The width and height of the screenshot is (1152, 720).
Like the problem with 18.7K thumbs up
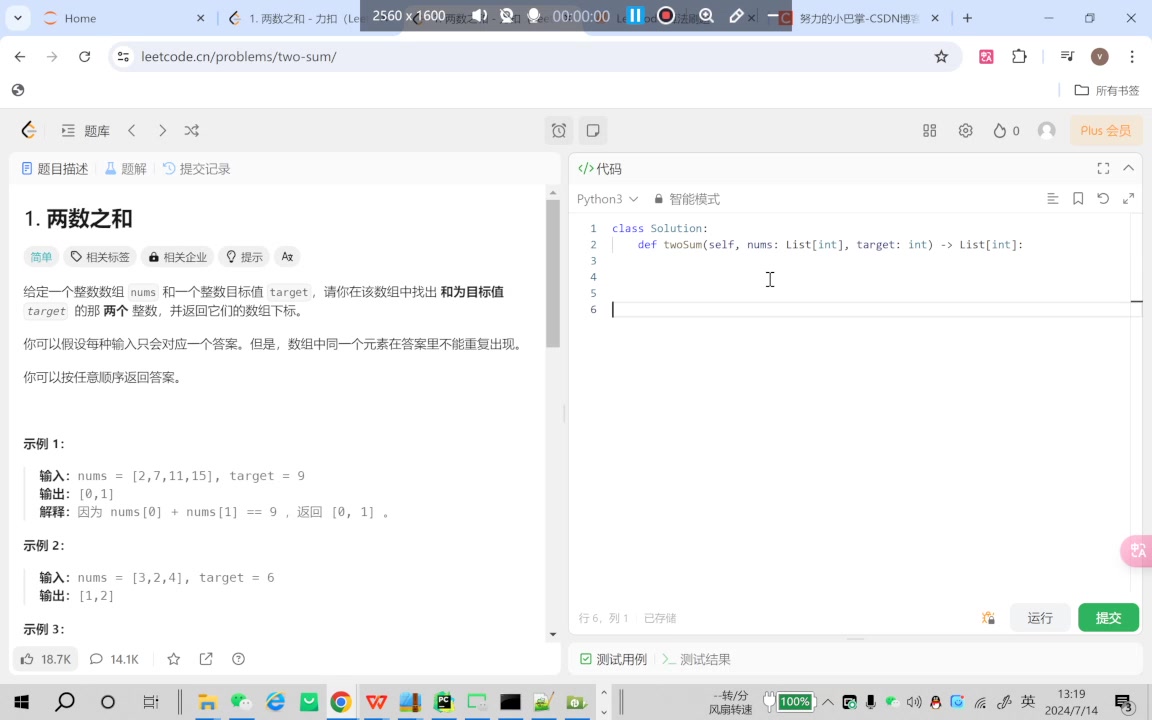pos(45,659)
